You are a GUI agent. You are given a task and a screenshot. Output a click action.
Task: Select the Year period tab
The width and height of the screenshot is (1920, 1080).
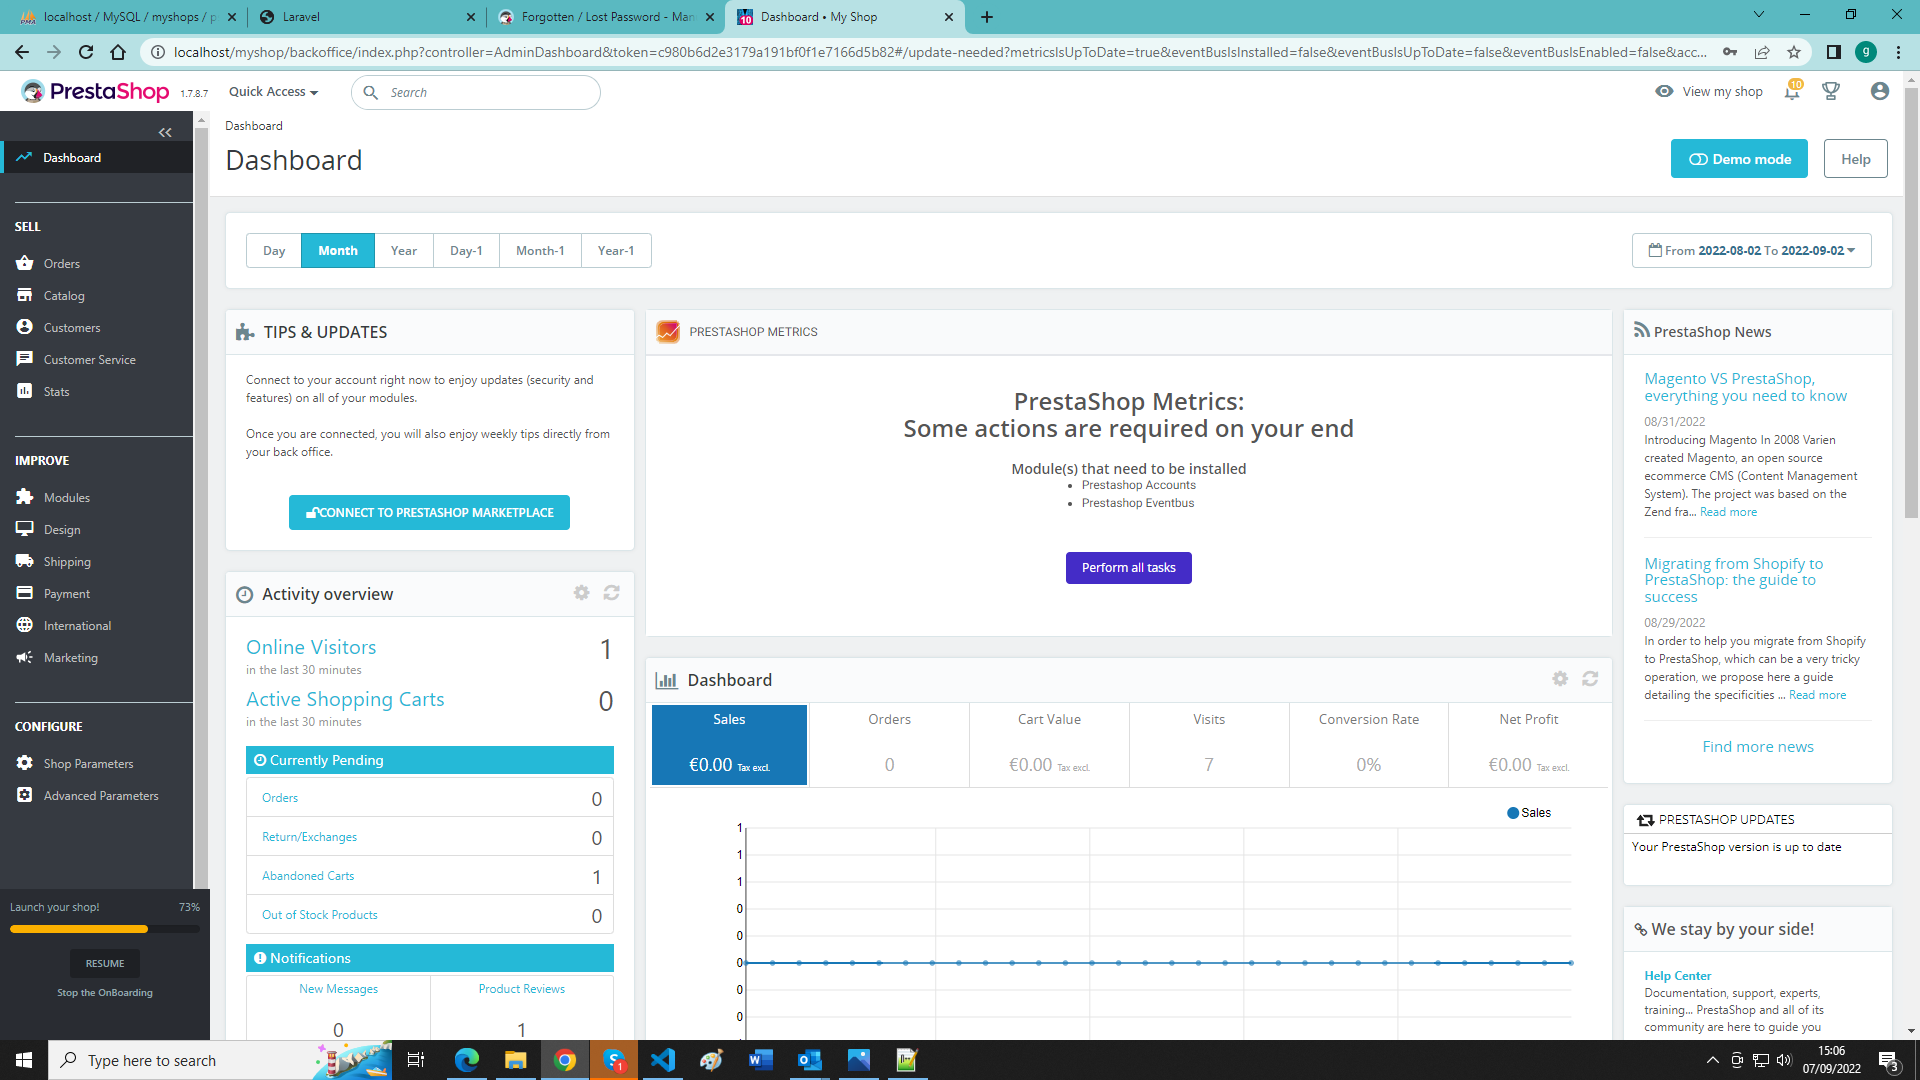tap(404, 251)
